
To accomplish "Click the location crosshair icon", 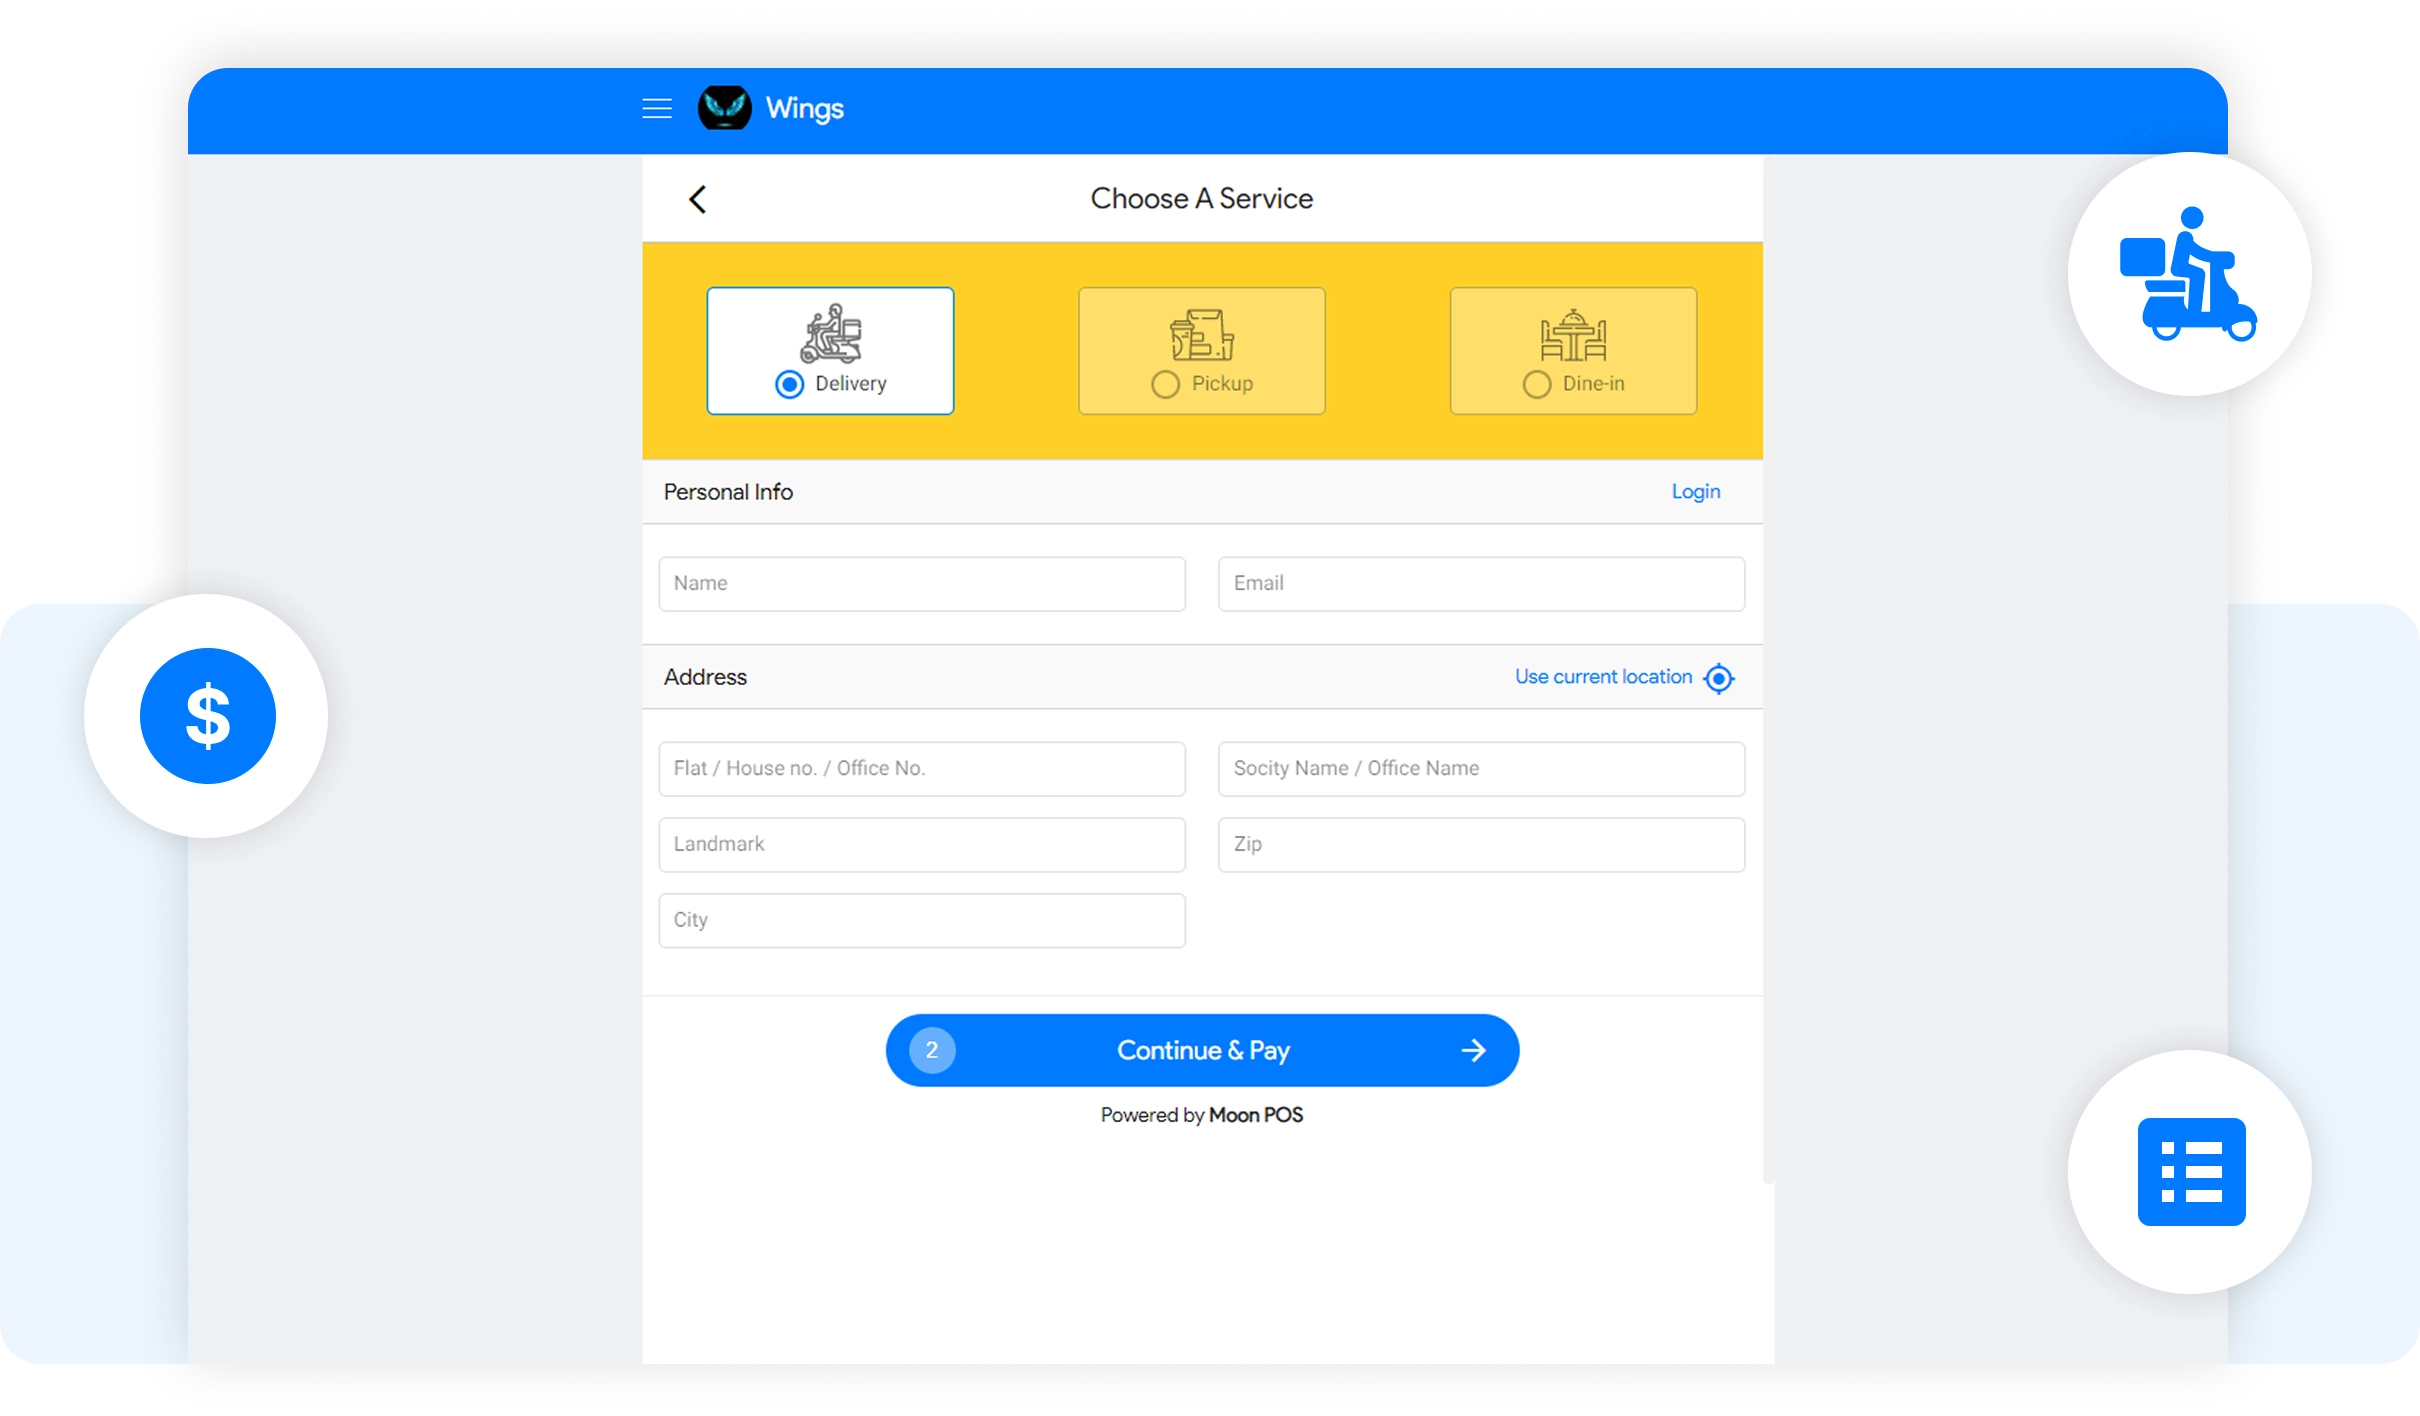I will click(x=1718, y=678).
